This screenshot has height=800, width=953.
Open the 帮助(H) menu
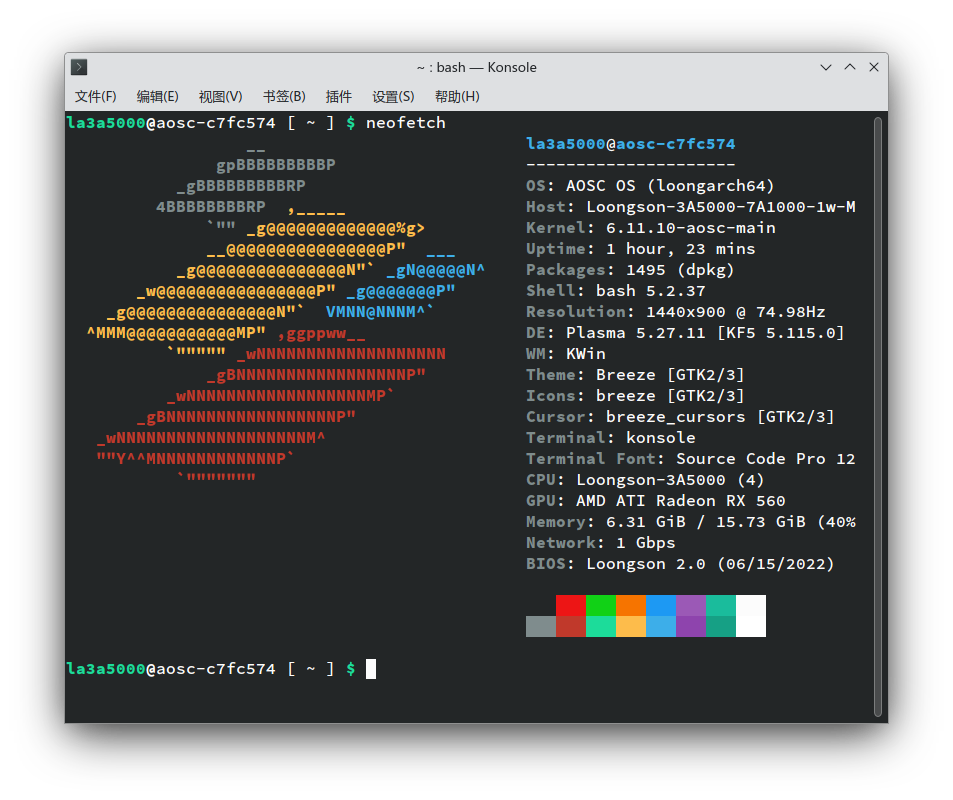(457, 97)
